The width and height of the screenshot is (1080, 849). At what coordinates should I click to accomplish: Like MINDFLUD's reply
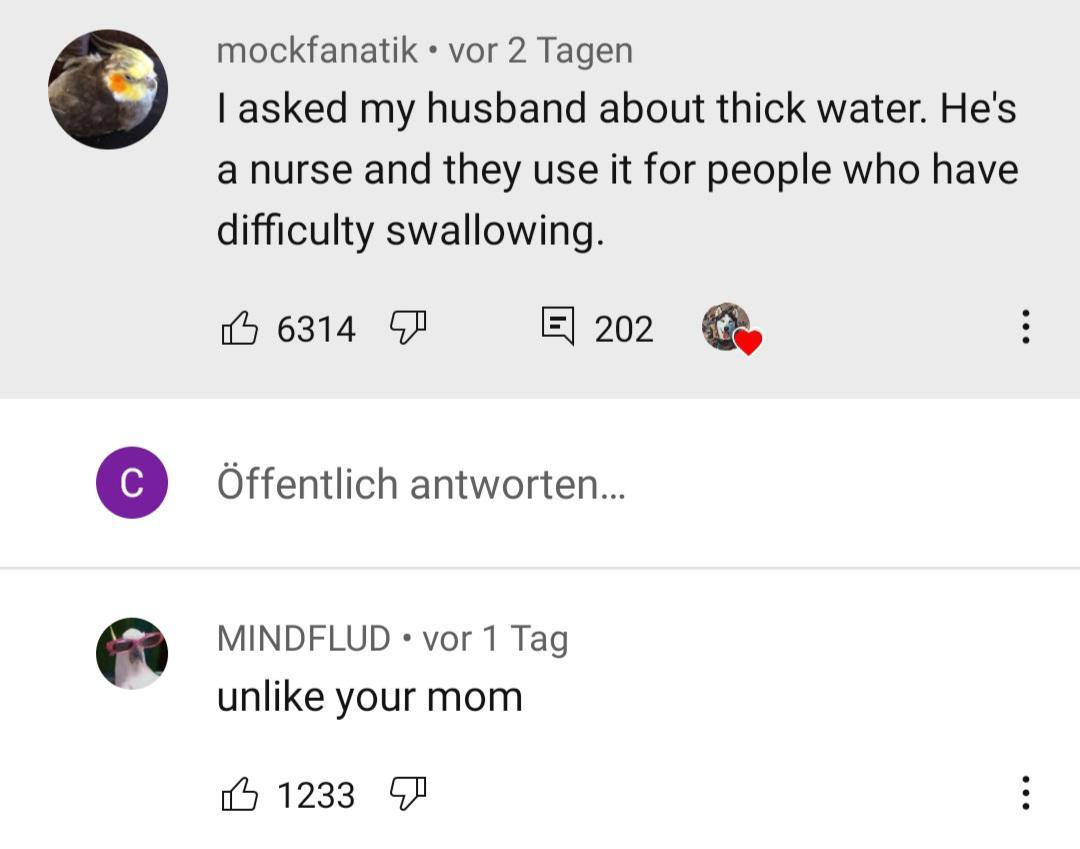[x=240, y=795]
